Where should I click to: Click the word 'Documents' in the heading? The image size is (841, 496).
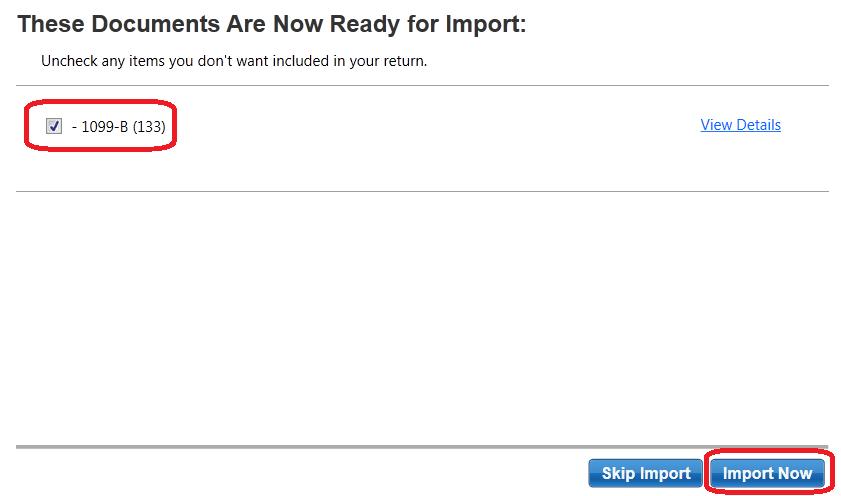coord(156,24)
